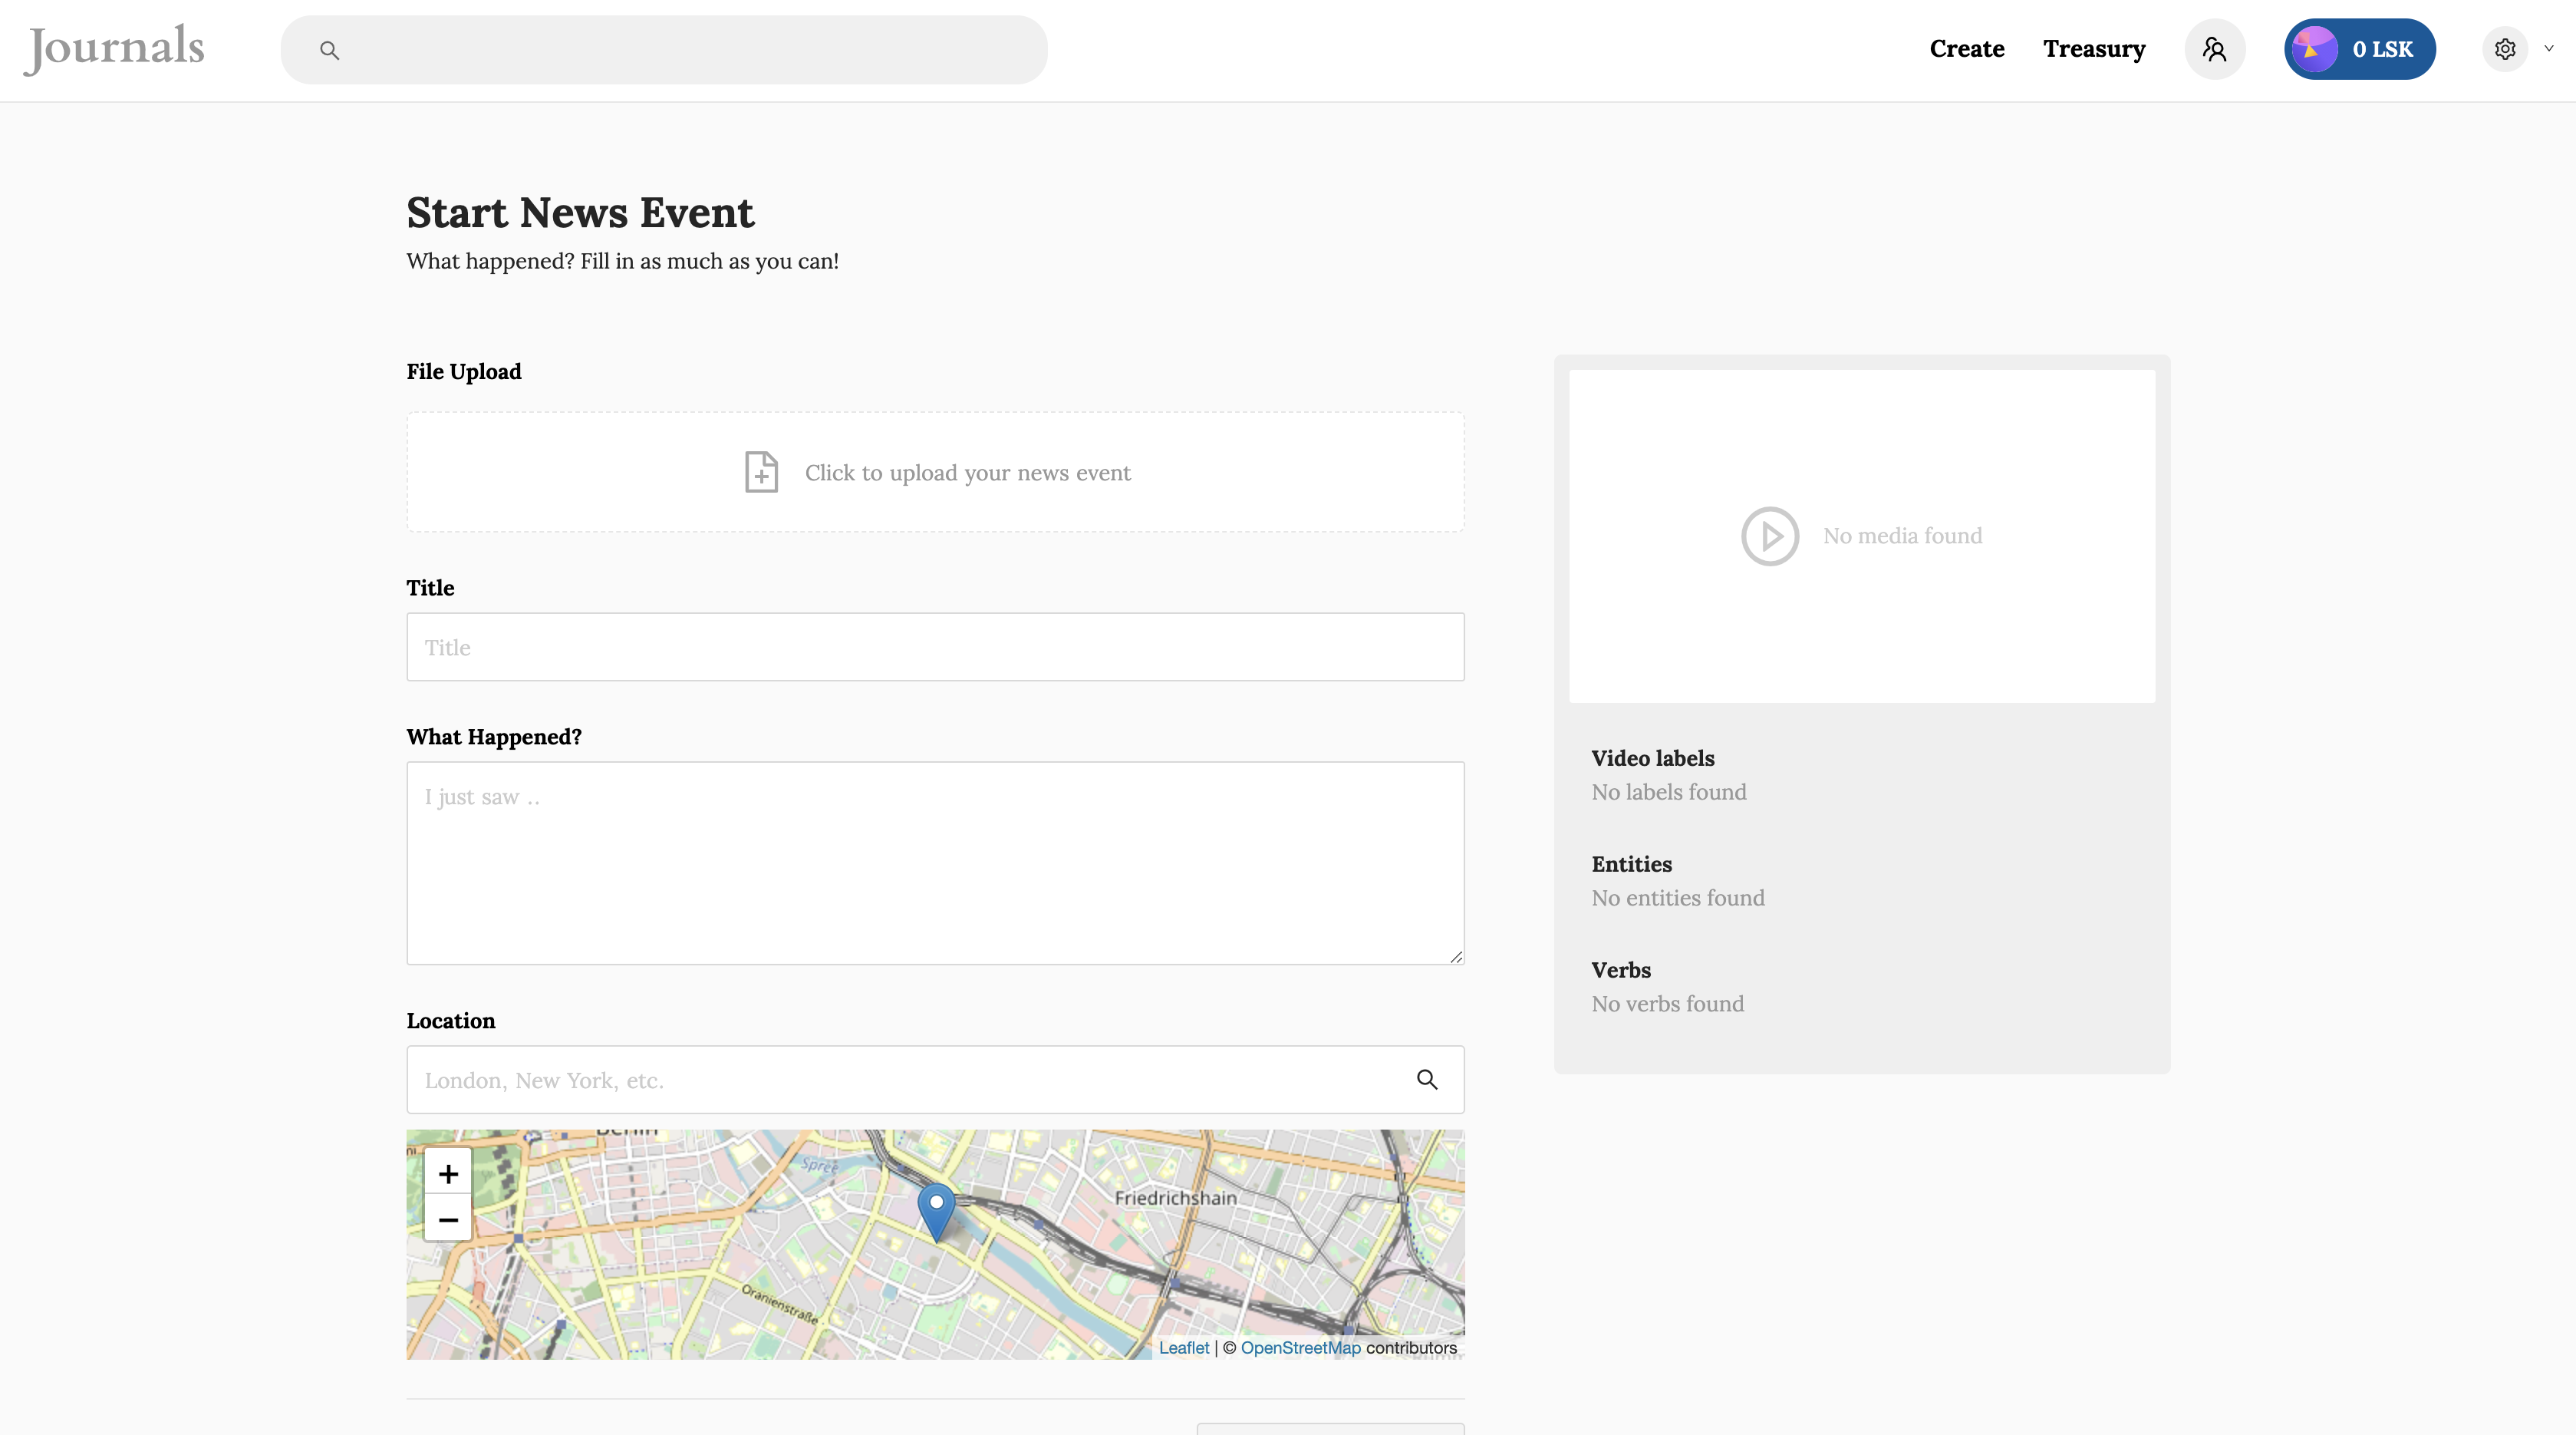Click the What Happened text area
Screen dimensions: 2576x1435
click(935, 863)
